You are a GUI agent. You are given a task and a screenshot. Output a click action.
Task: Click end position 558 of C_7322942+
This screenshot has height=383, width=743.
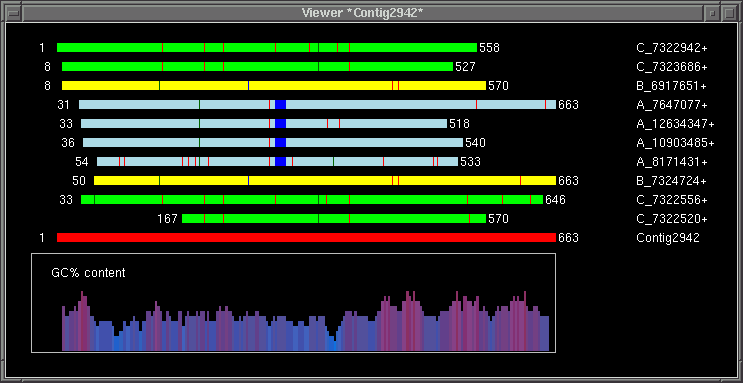[489, 48]
